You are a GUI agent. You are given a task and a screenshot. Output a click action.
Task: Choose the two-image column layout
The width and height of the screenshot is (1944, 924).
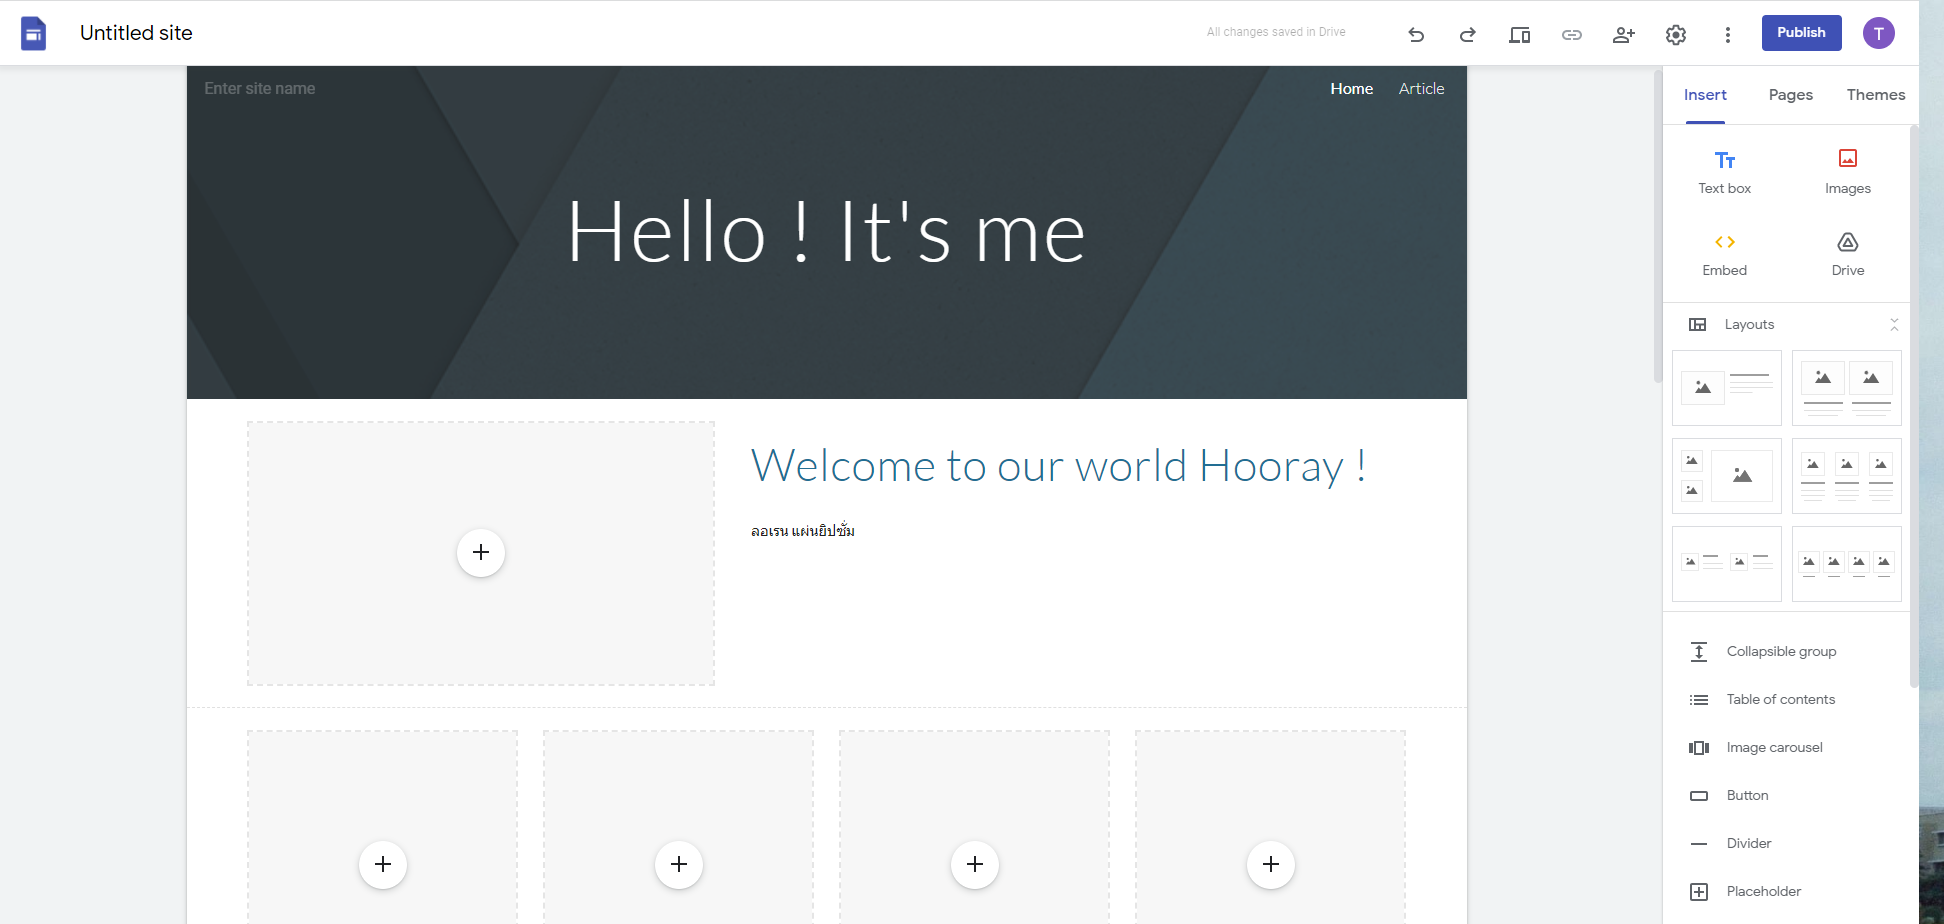[1847, 388]
